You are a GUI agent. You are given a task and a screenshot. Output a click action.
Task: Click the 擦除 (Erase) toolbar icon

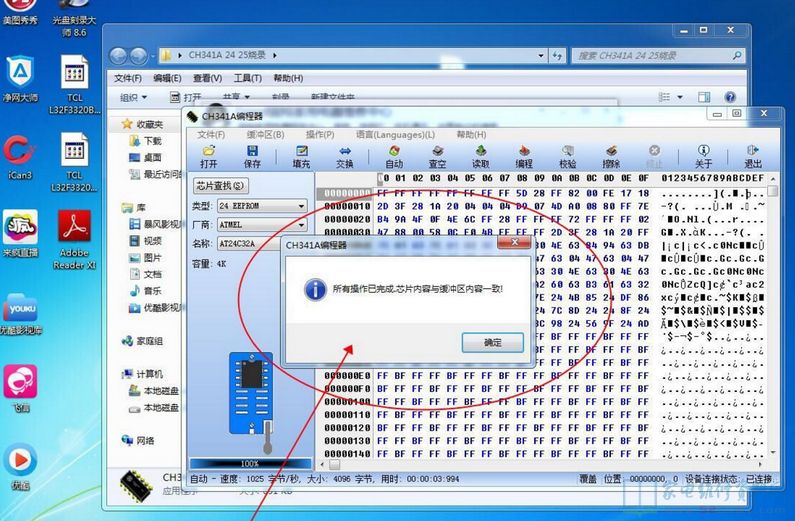point(611,157)
